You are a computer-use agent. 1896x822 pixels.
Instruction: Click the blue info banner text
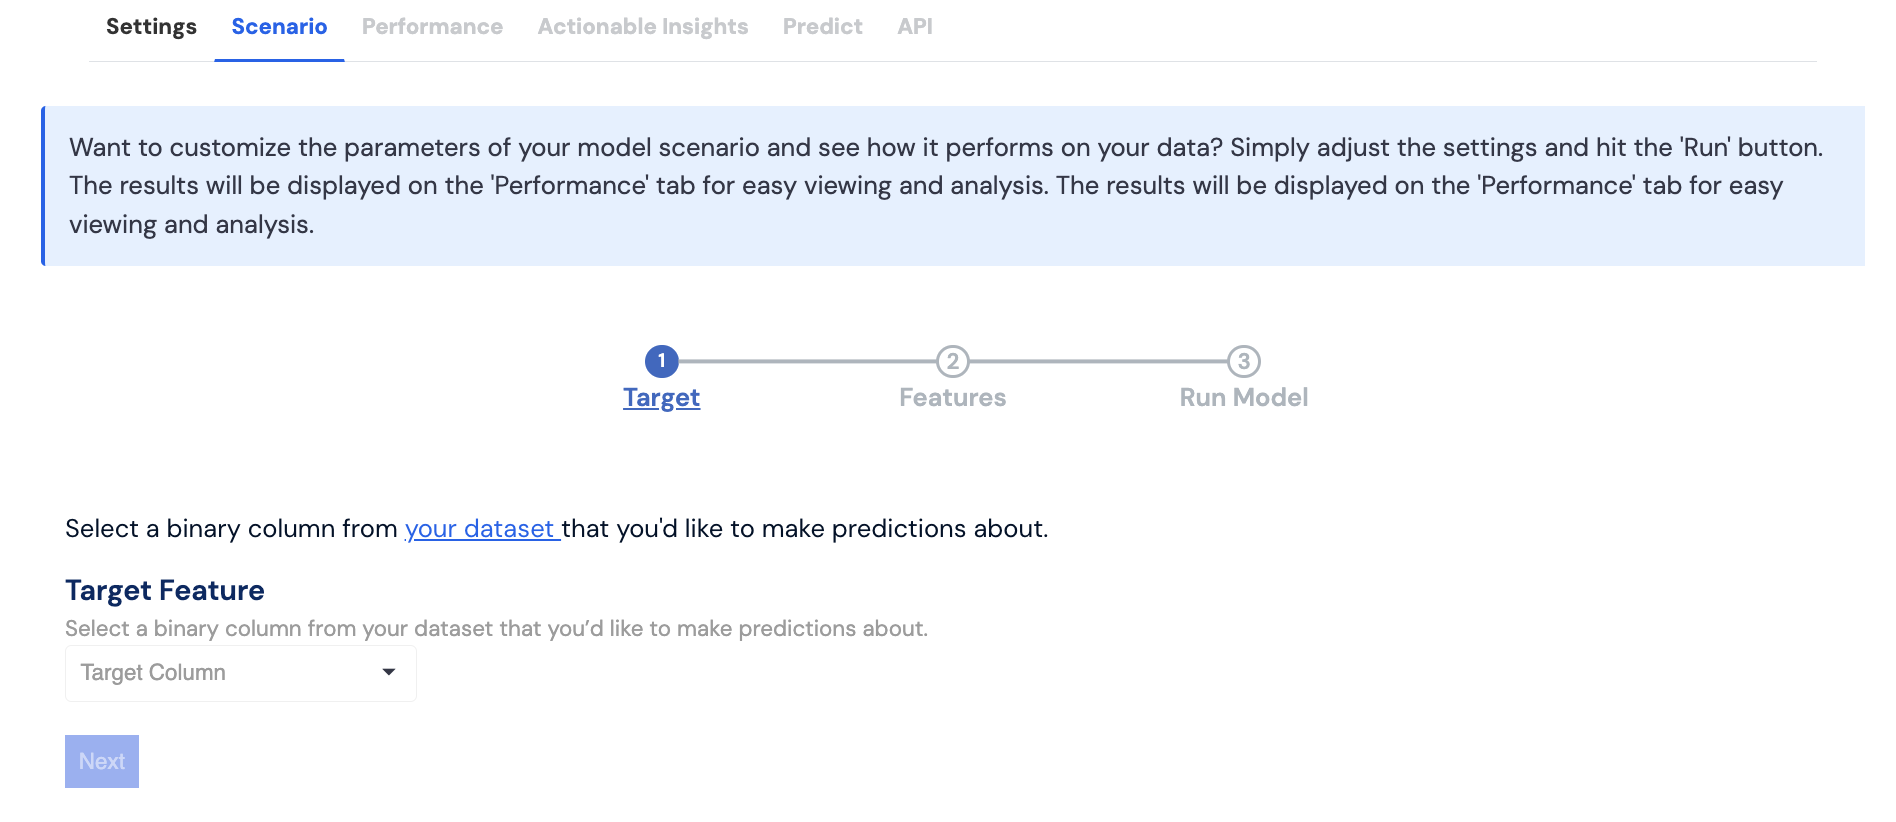(945, 186)
